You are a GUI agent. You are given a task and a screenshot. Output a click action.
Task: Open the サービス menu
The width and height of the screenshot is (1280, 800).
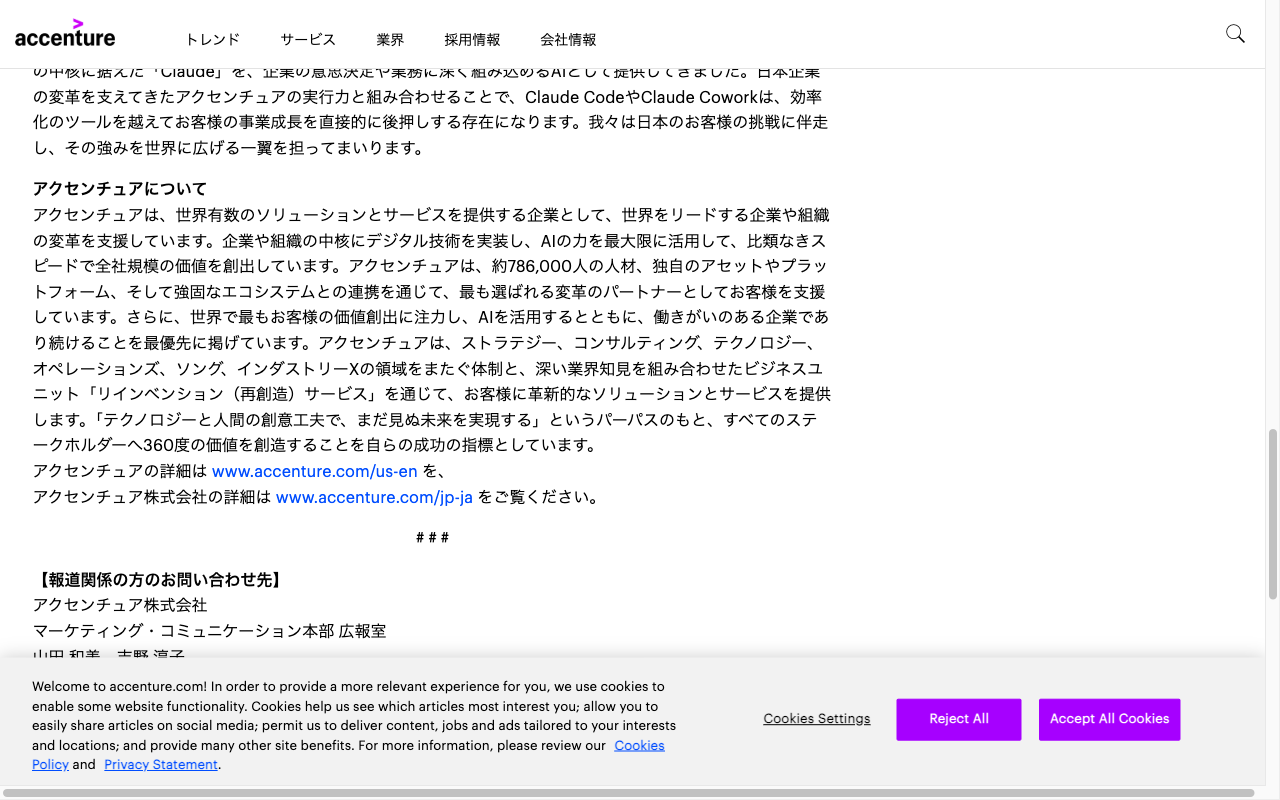click(x=308, y=40)
